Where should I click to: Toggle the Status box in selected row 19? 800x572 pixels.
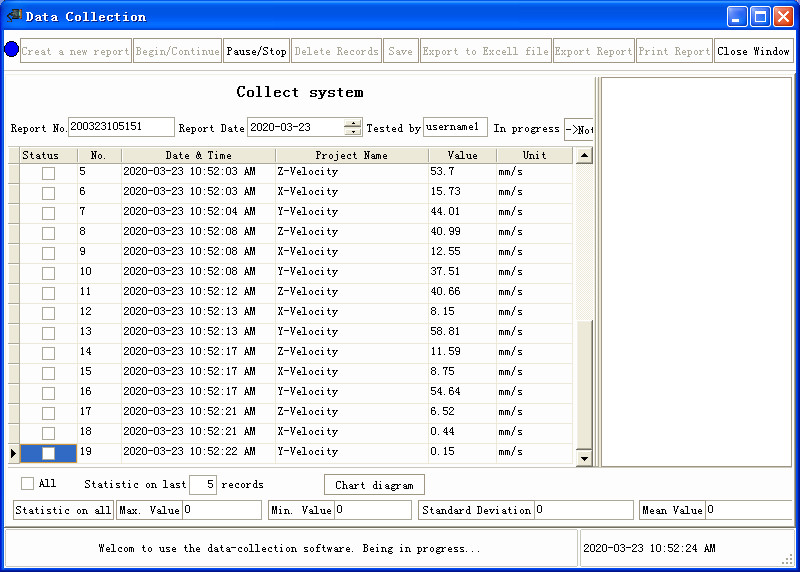click(48, 453)
